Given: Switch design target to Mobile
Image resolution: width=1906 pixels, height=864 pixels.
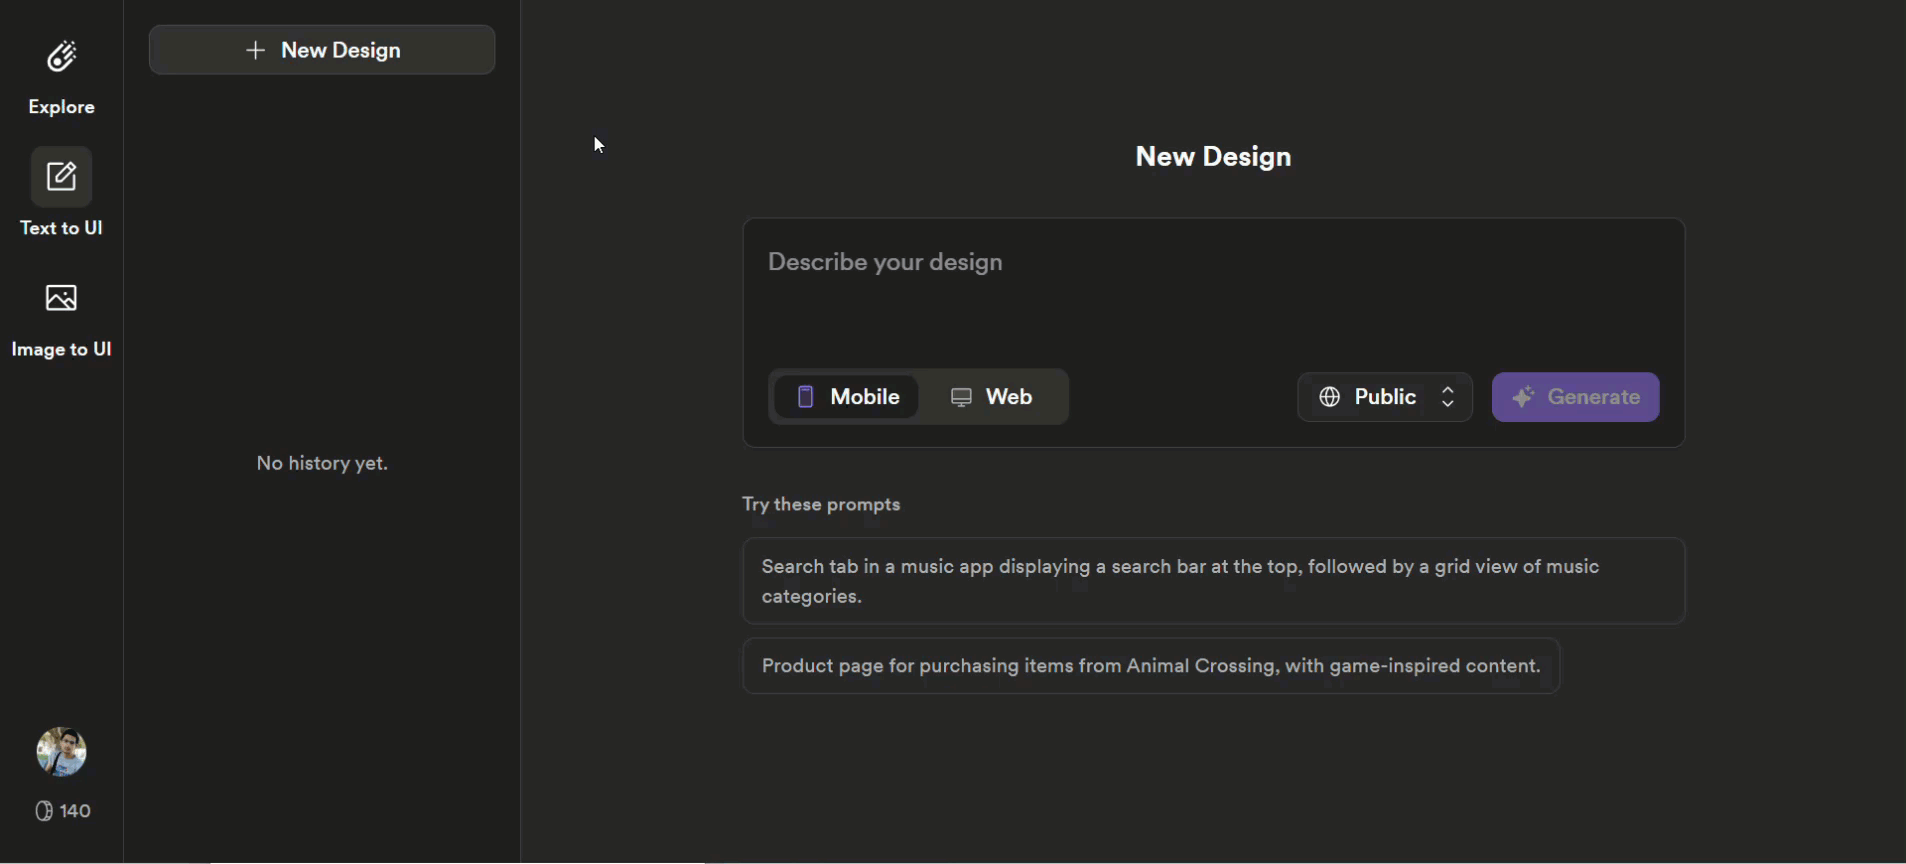Looking at the screenshot, I should 847,397.
